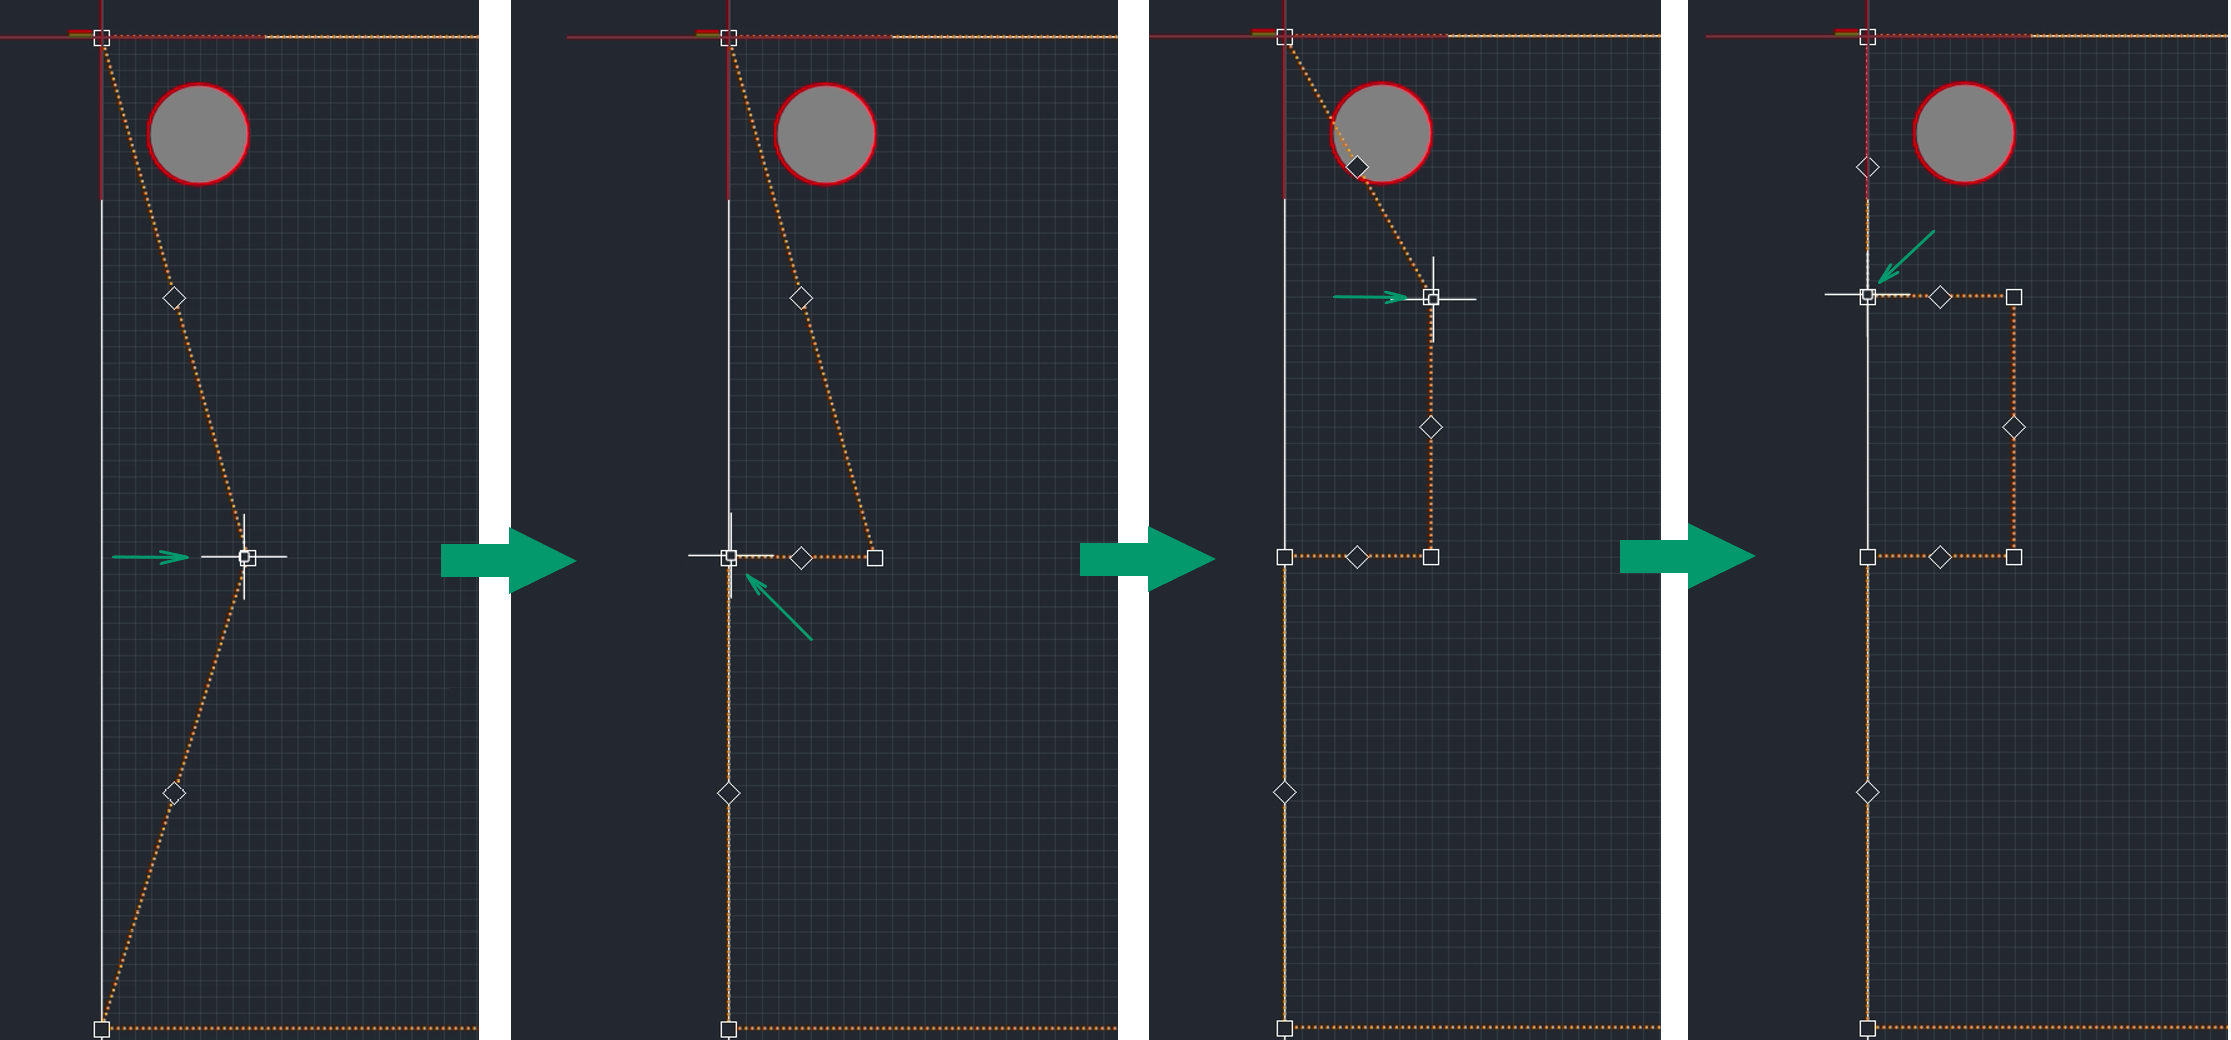
Task: Click third panel's square grip below the crosshair vertex
Action: click(x=1431, y=557)
